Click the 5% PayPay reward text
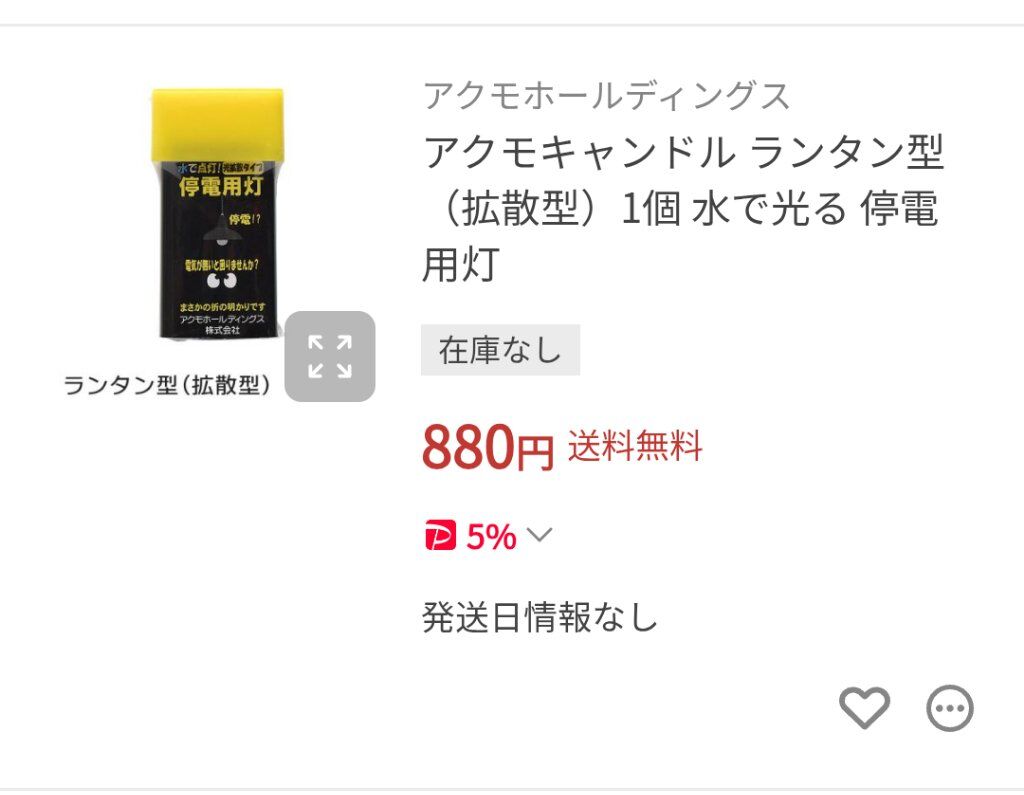Screen dimensions: 1024x795 491,536
